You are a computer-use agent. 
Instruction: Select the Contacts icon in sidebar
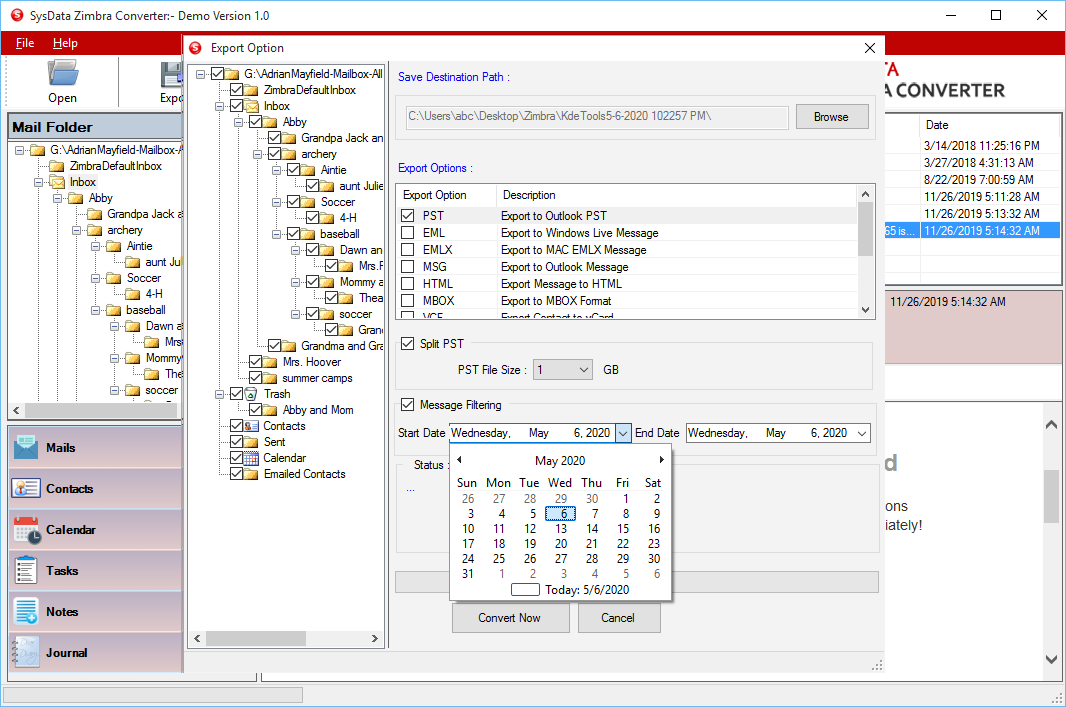pyautogui.click(x=26, y=489)
